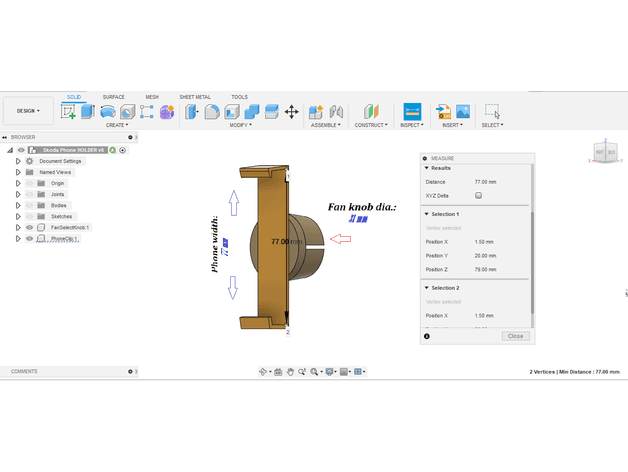Screen dimensions: 628x472
Task: Show the Sketches folder via eye icon
Action: tap(30, 216)
